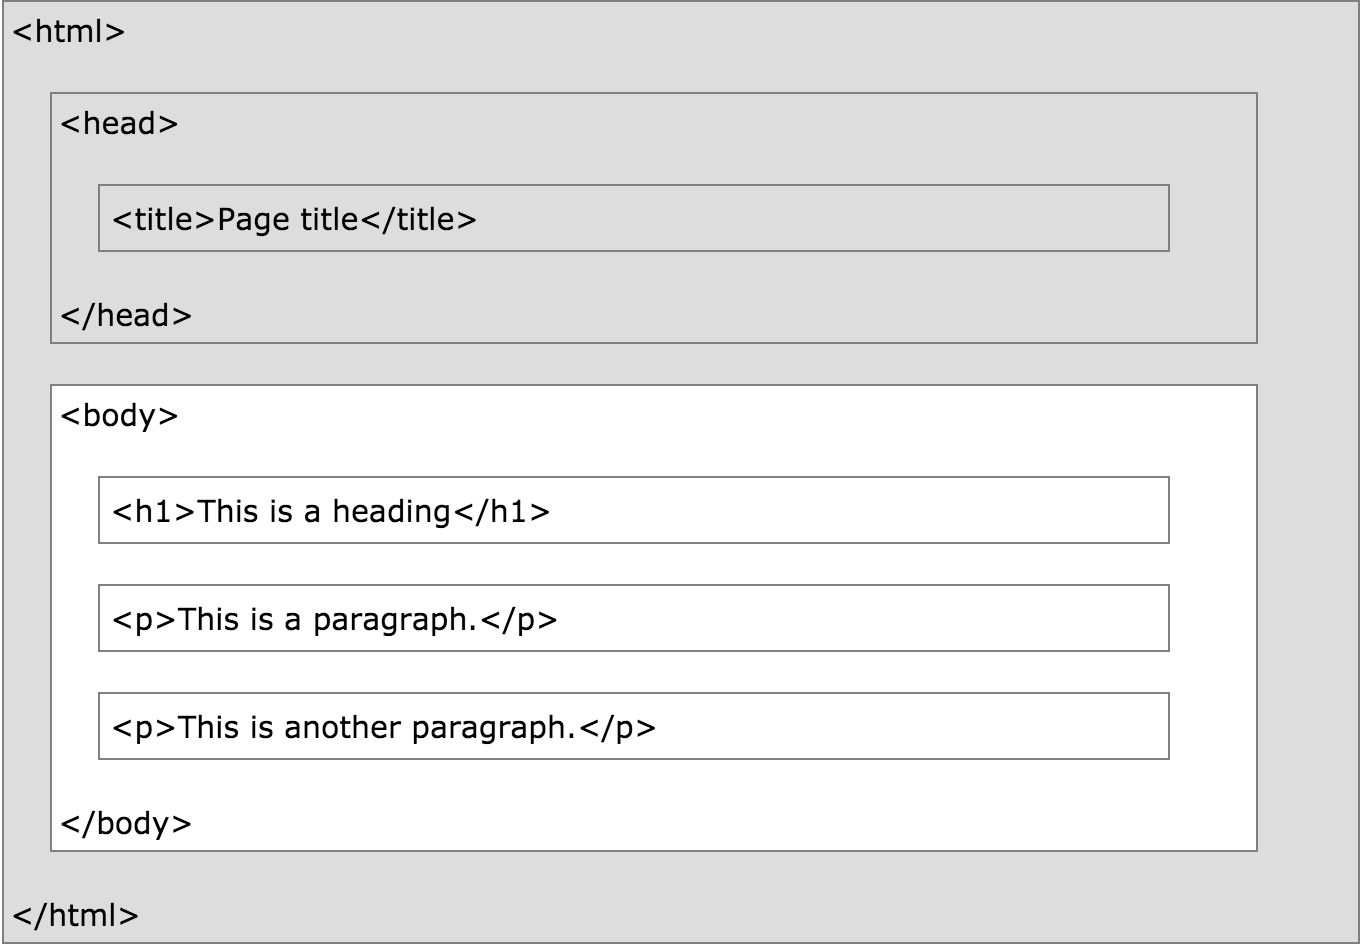The width and height of the screenshot is (1360, 944).
Task: Click empty space inside the title element box
Action: (820, 218)
